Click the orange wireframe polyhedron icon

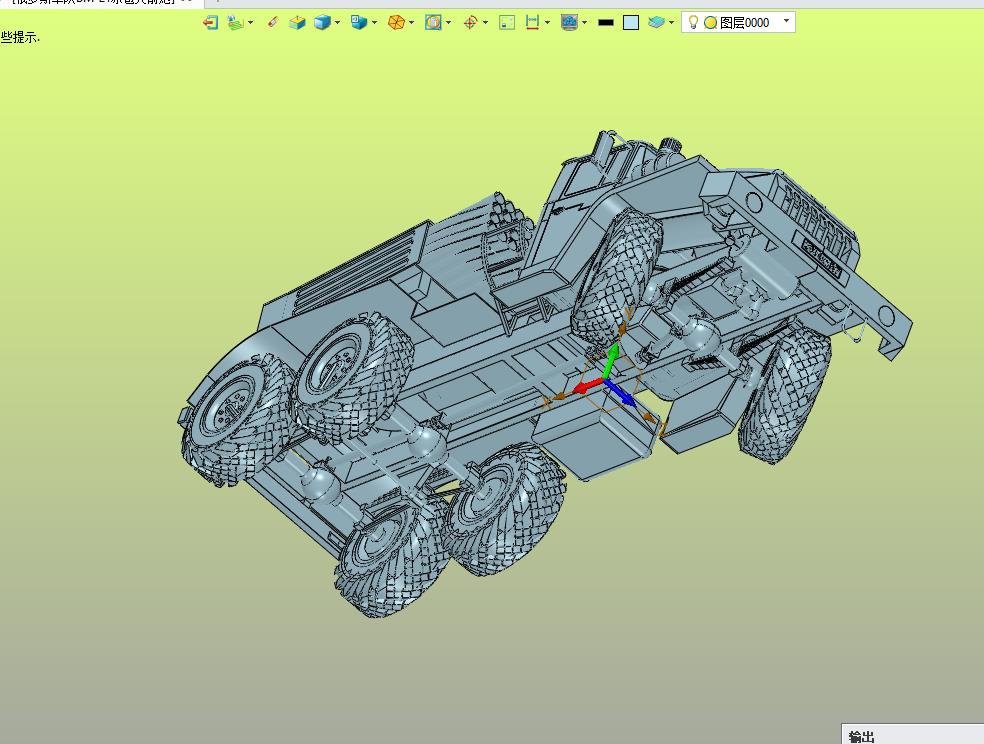click(396, 23)
